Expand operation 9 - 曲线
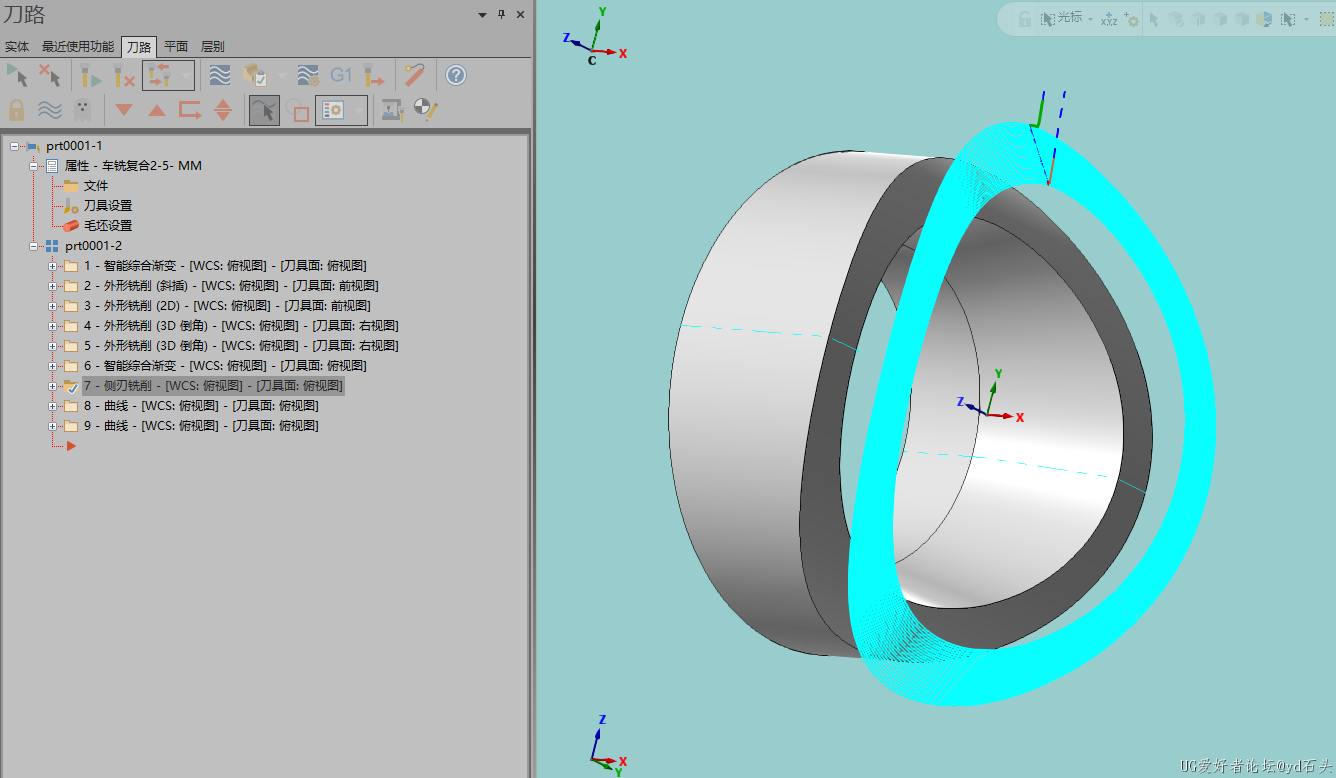 [53, 426]
